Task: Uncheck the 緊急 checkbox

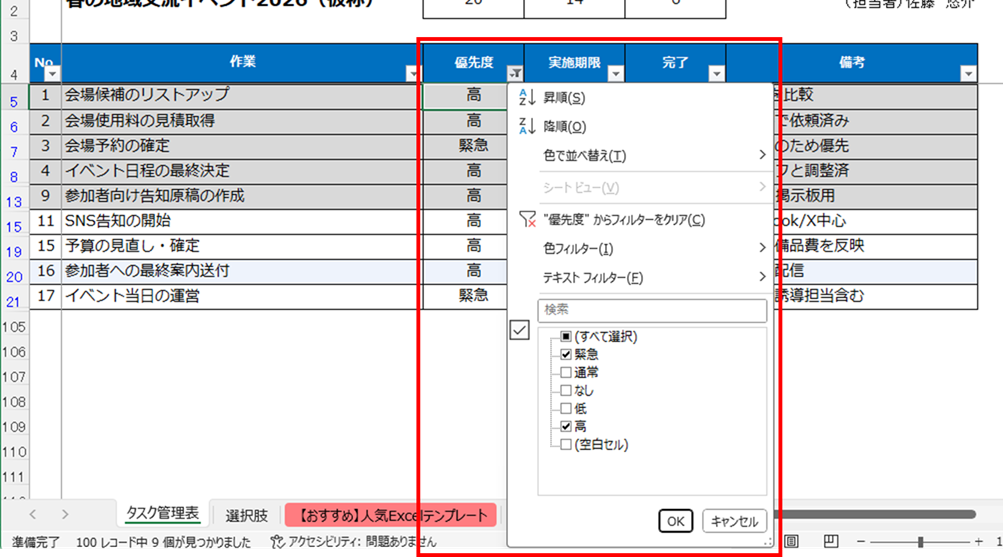Action: click(x=565, y=354)
